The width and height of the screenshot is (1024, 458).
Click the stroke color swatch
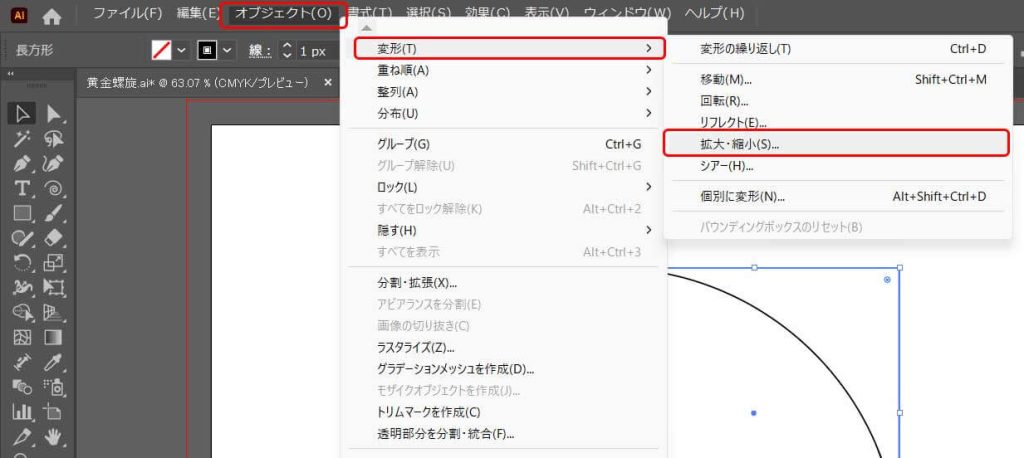pyautogui.click(x=208, y=50)
